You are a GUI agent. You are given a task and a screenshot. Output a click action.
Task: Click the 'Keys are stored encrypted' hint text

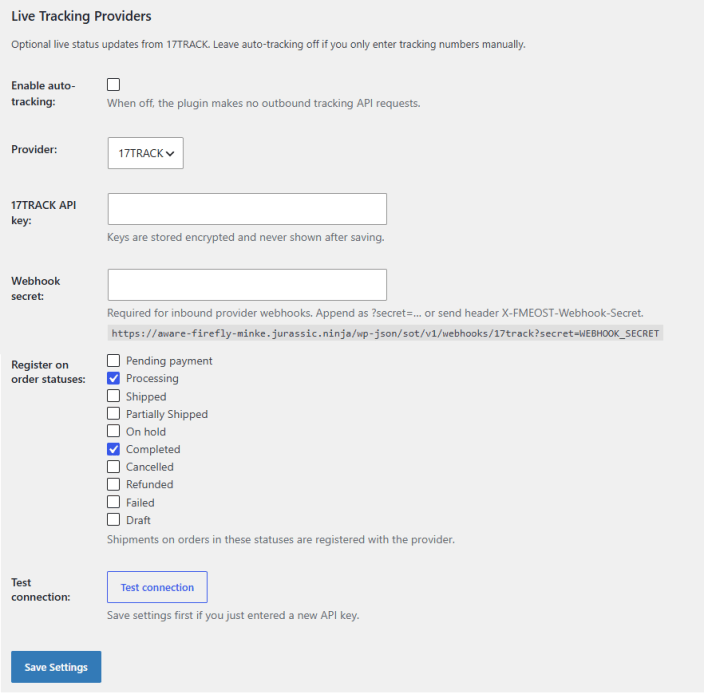tap(246, 237)
